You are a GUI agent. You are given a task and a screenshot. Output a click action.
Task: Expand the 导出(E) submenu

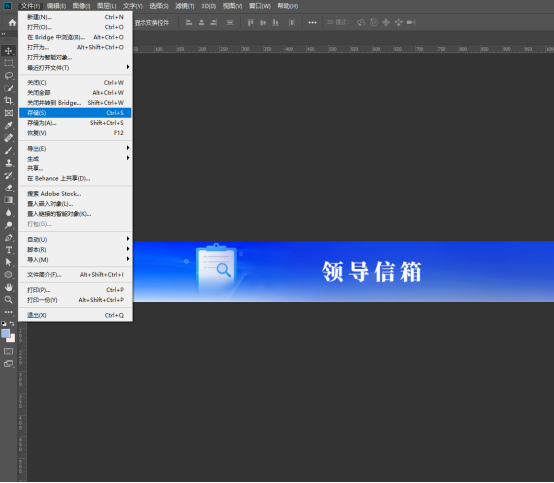75,148
